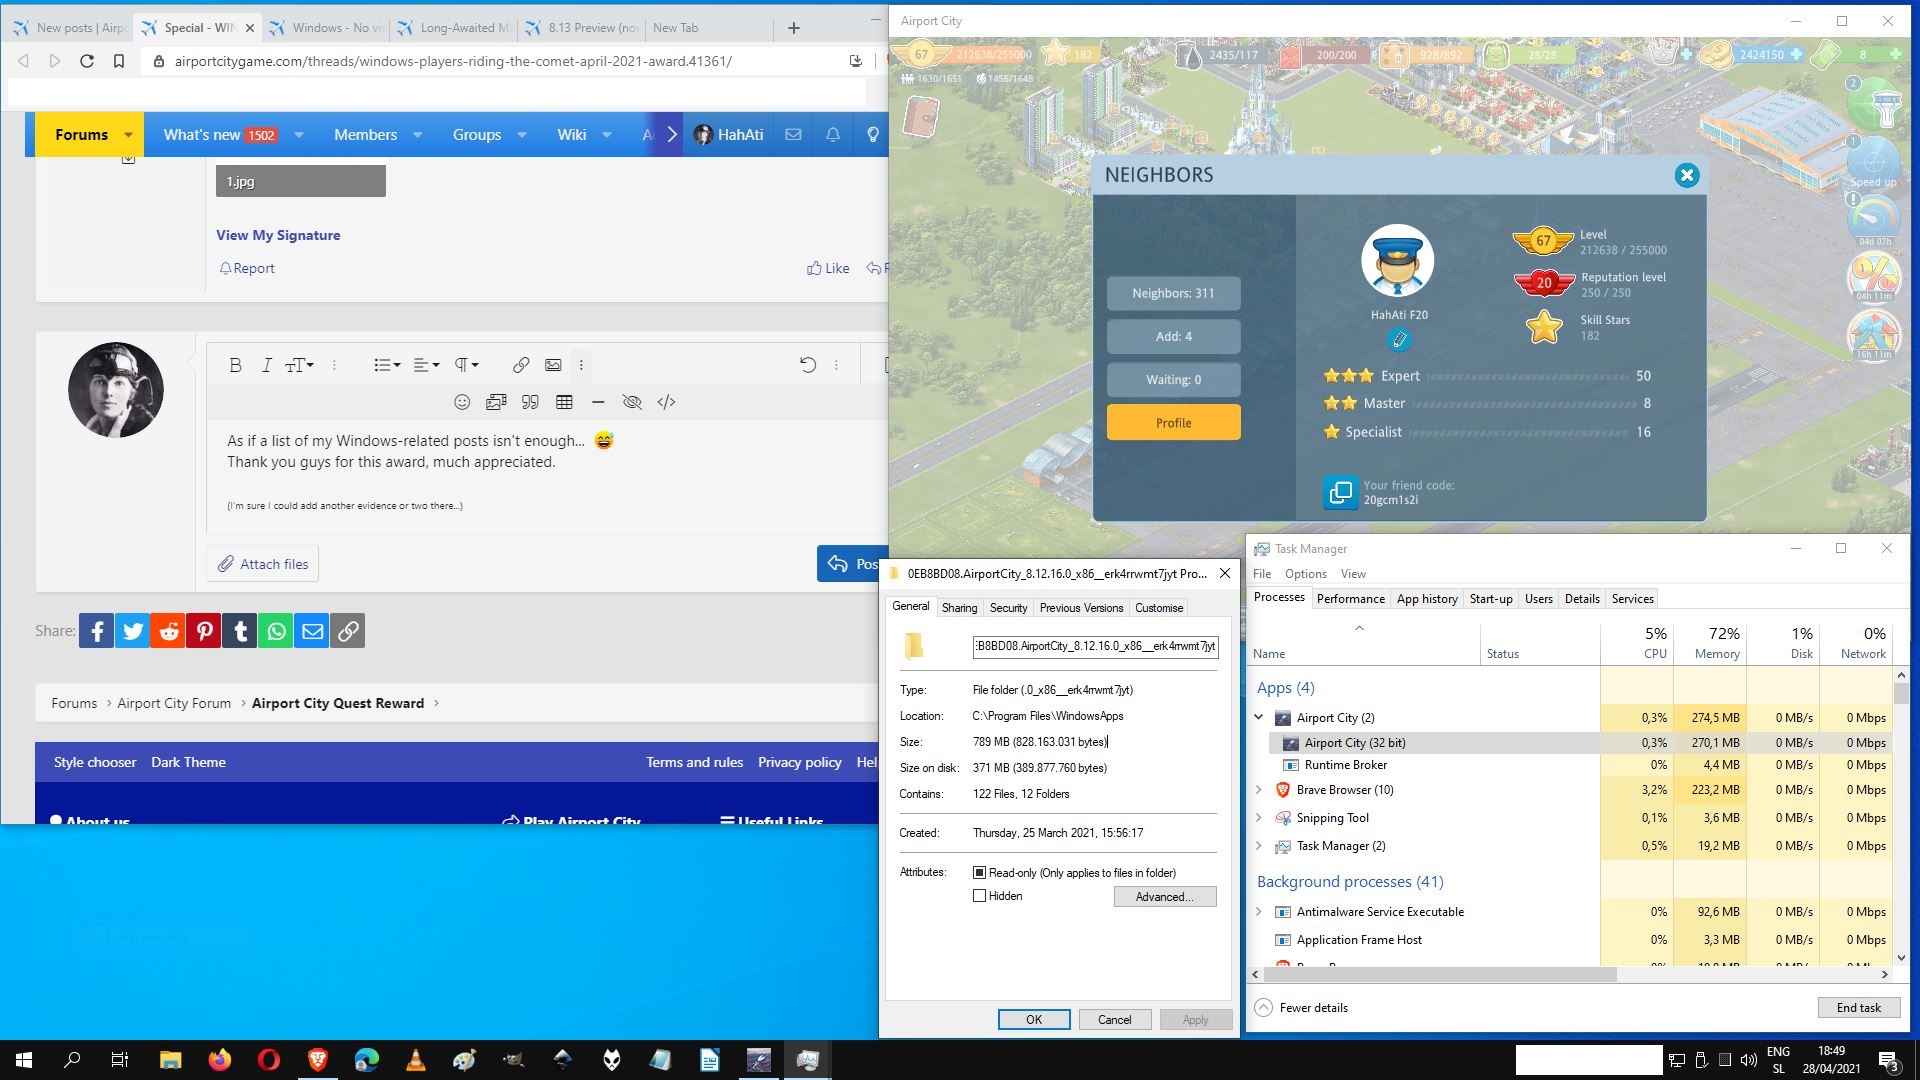The image size is (1920, 1080).
Task: Click the Neighbors: 311 button
Action: [x=1174, y=293]
